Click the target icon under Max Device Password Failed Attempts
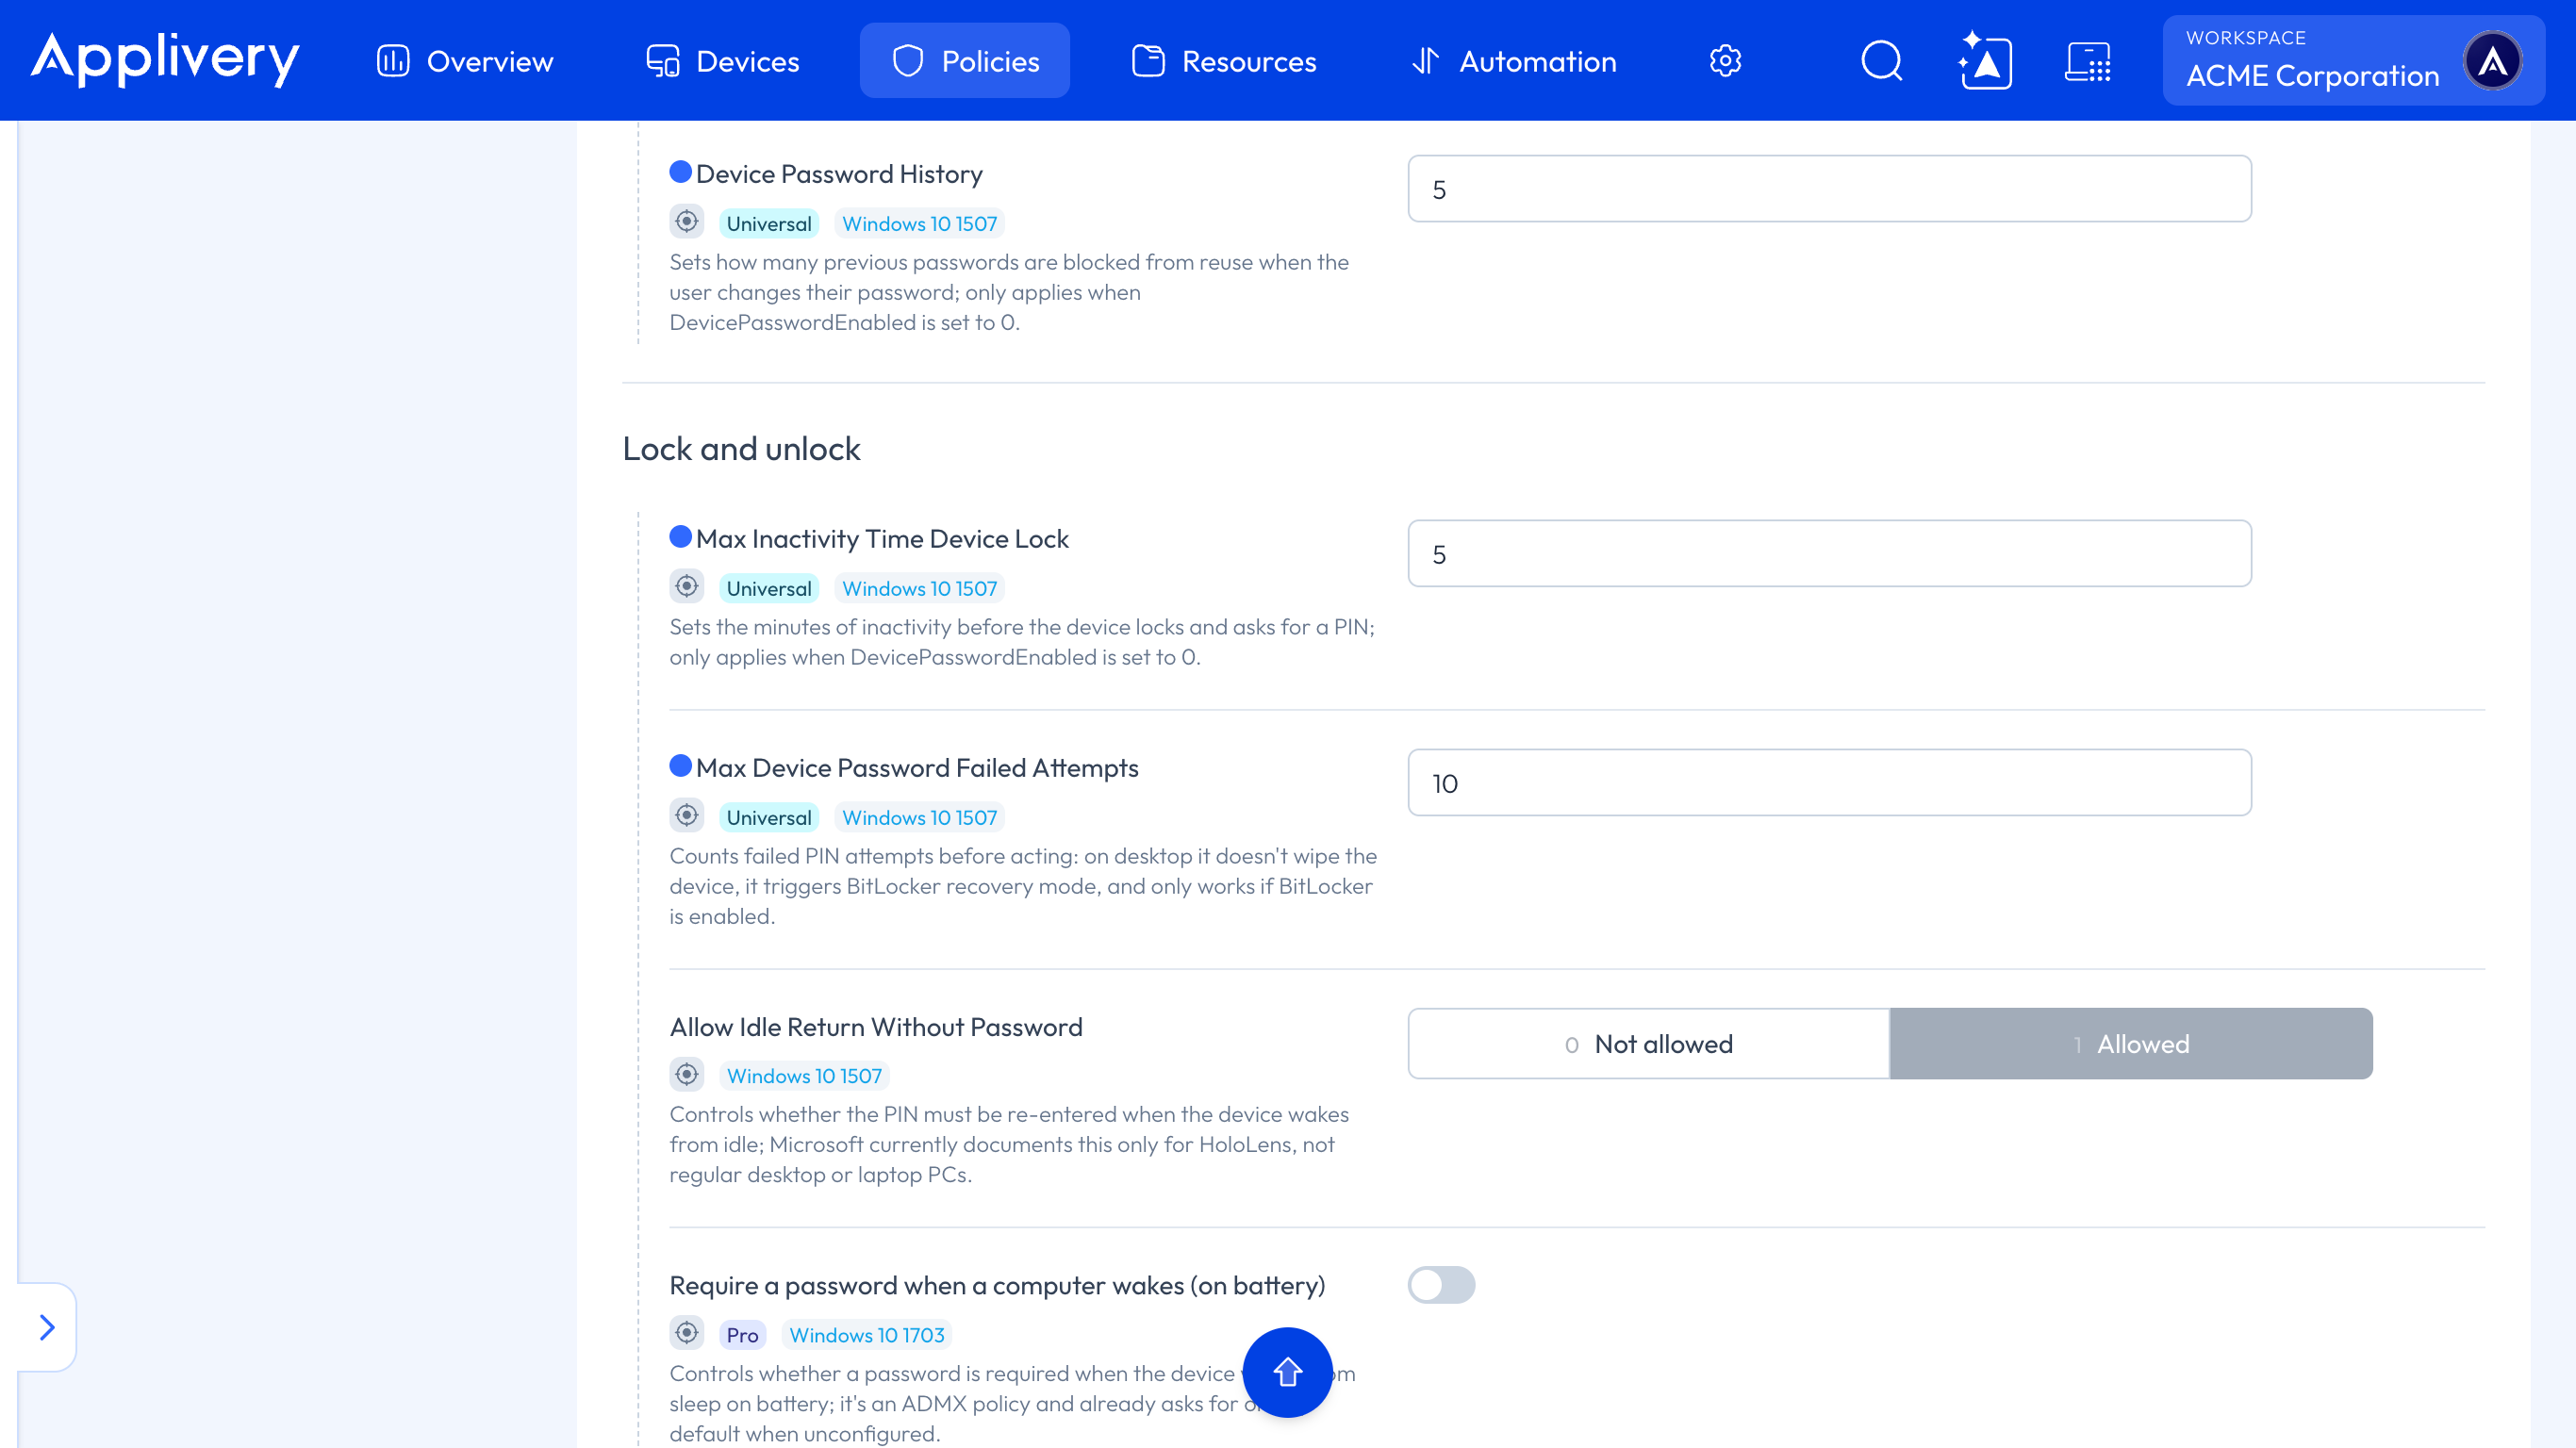 686,815
